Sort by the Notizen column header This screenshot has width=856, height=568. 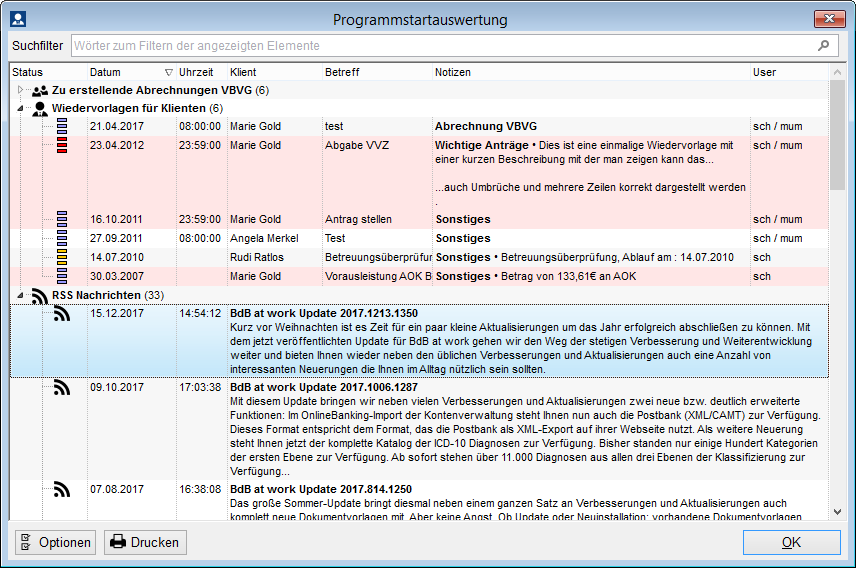coord(591,72)
